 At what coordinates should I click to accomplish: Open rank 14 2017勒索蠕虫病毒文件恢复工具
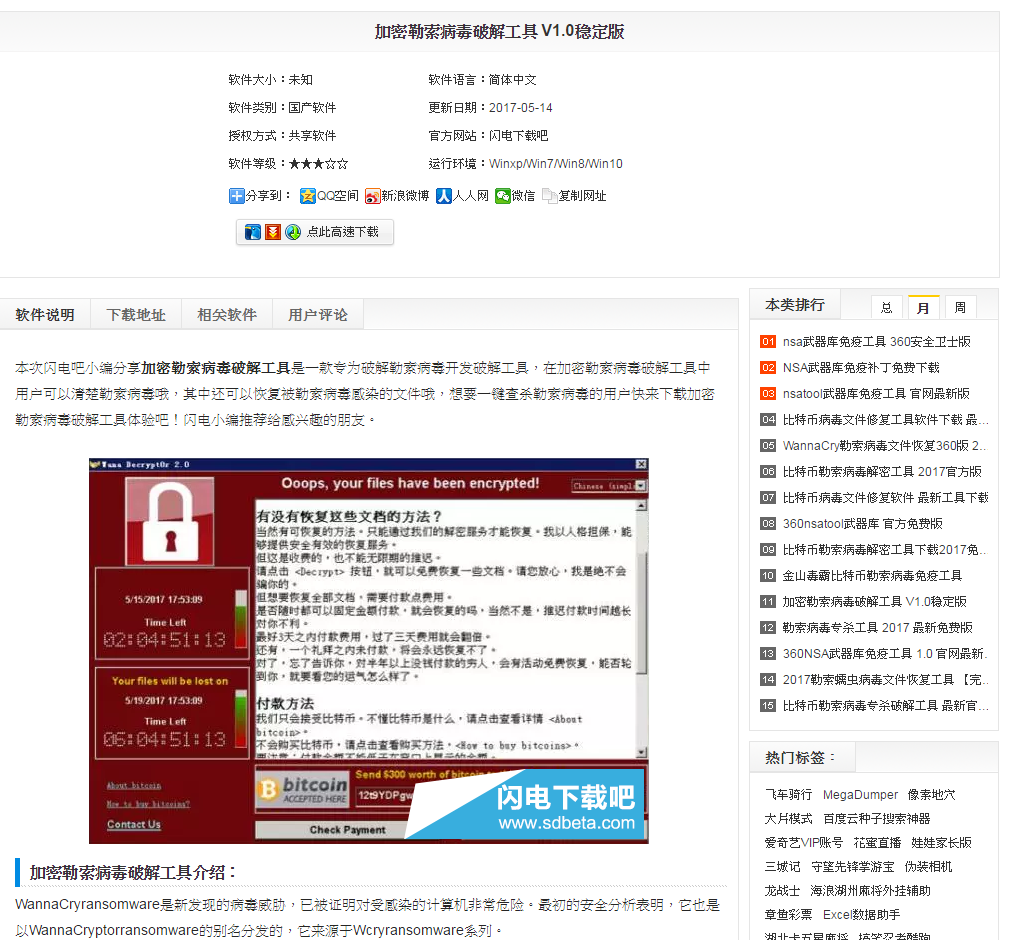point(885,680)
